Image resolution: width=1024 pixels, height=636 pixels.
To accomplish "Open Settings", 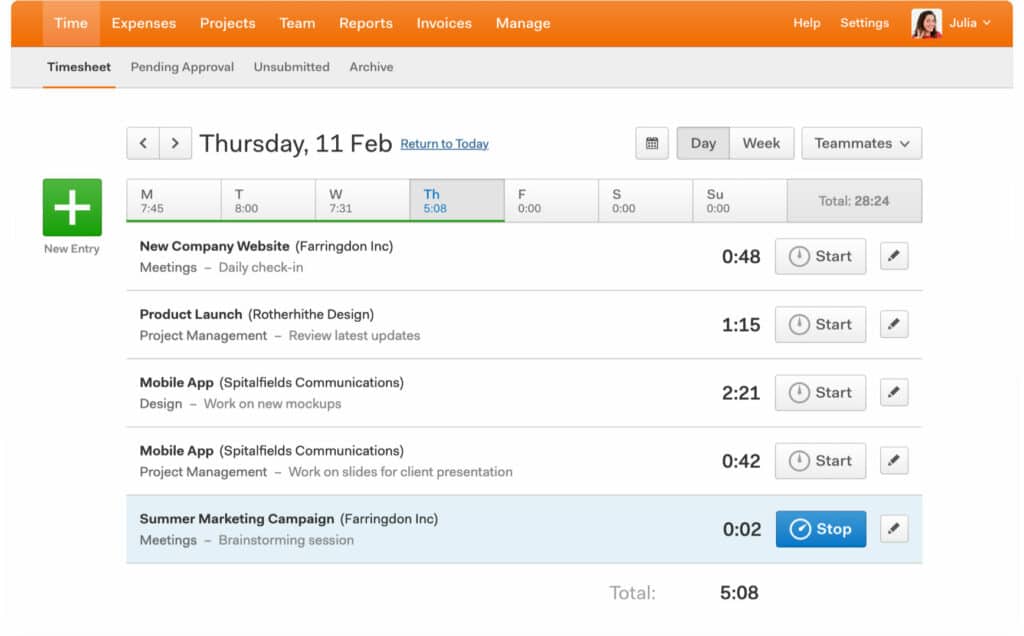I will [864, 23].
